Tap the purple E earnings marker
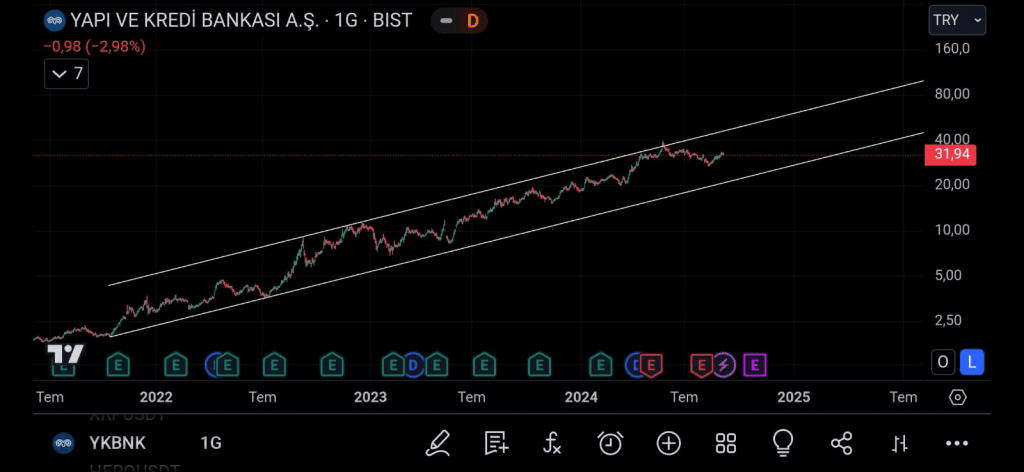This screenshot has height=472, width=1024. (x=754, y=365)
